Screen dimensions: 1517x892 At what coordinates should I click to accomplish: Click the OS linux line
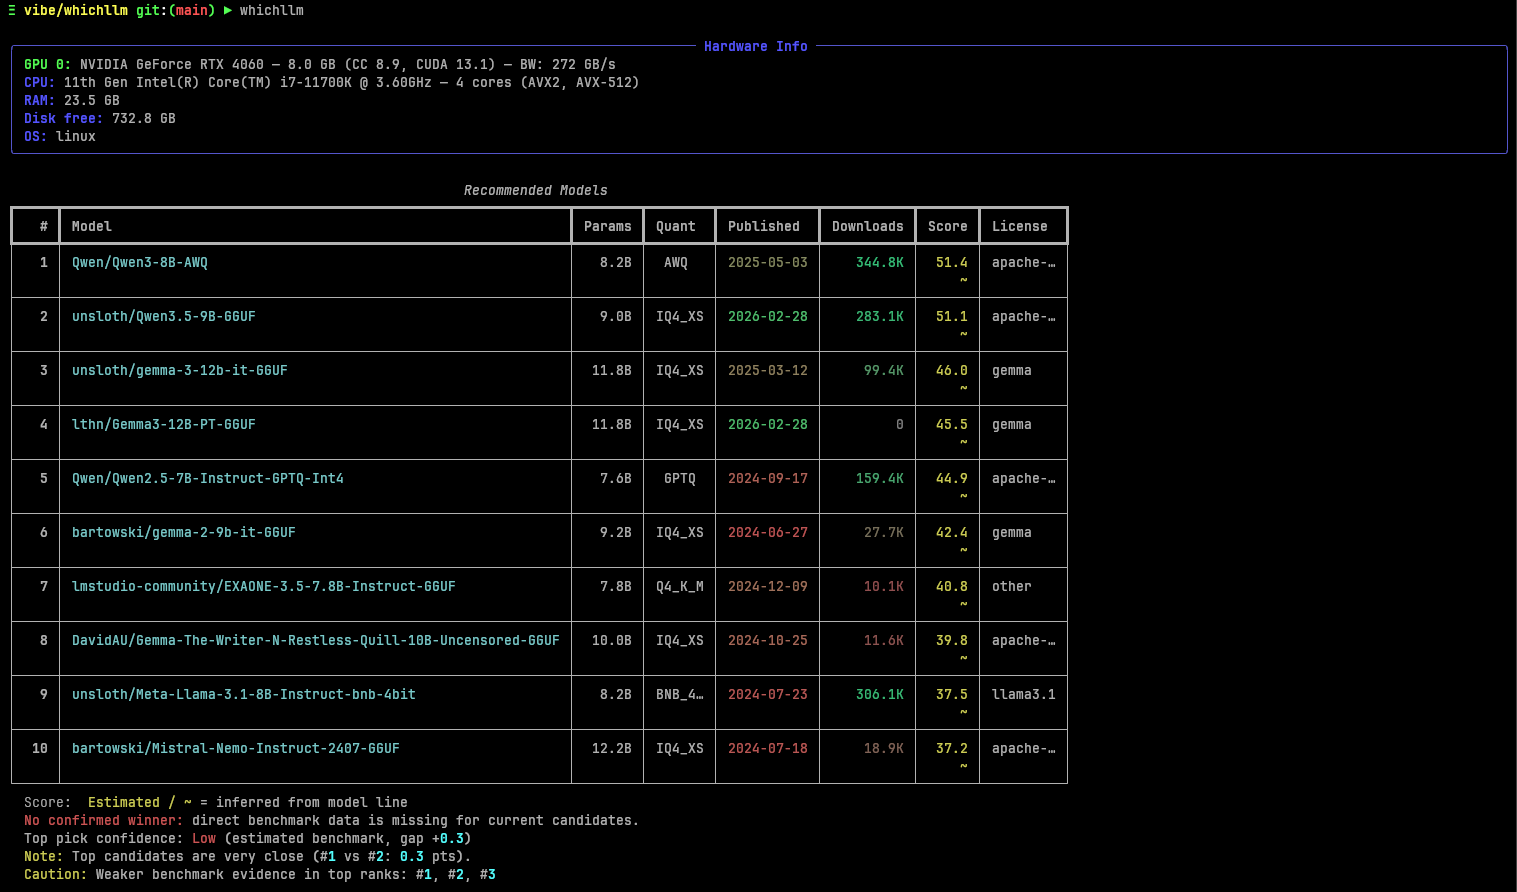click(x=60, y=137)
